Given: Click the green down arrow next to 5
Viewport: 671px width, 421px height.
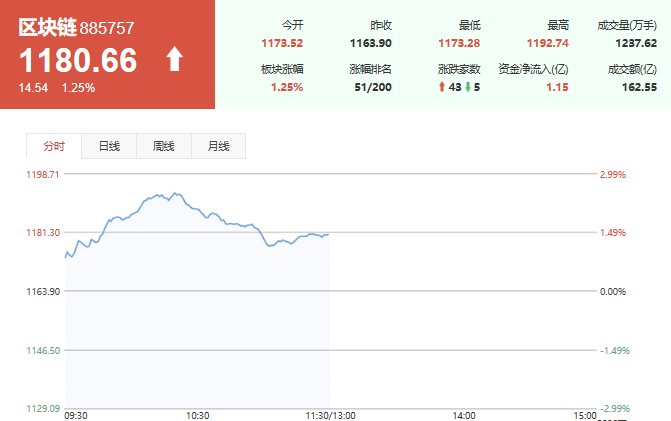Looking at the screenshot, I should tap(468, 87).
